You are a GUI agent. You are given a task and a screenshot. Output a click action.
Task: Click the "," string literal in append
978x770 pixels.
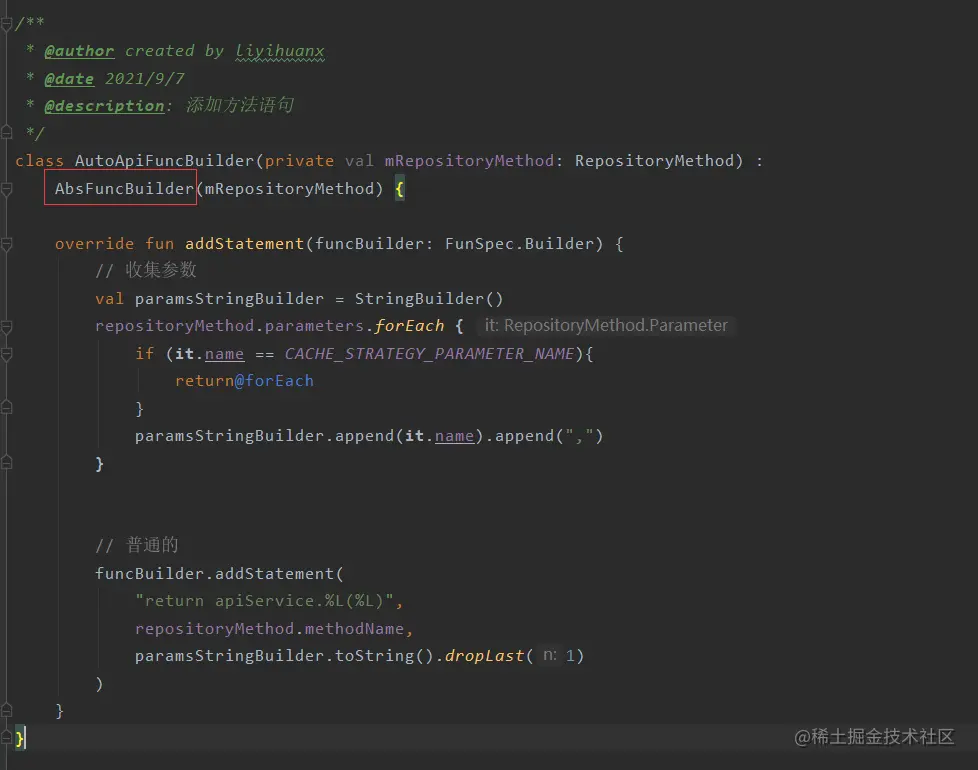point(579,436)
